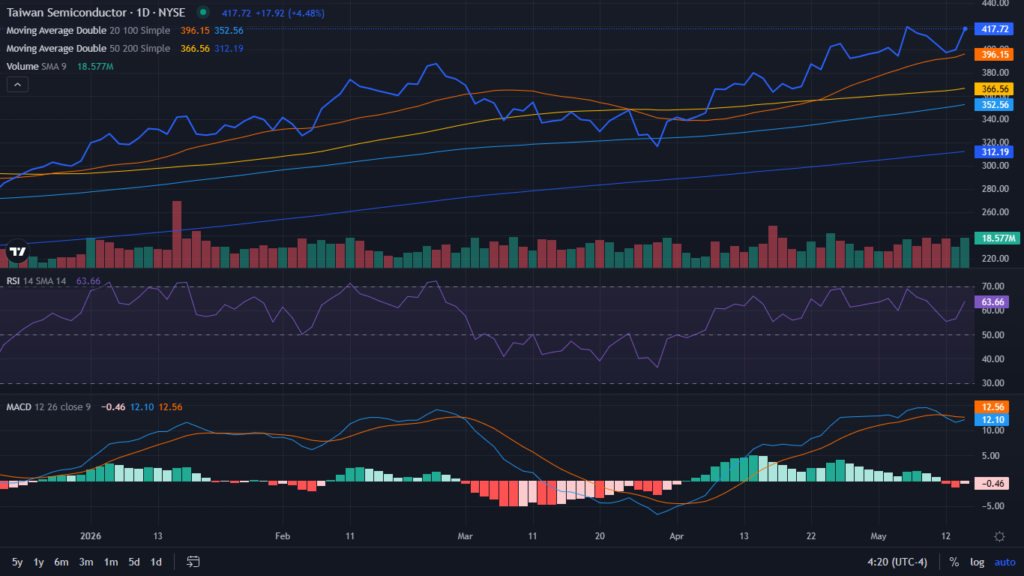Click the 396.15 orange price axis label

point(993,54)
